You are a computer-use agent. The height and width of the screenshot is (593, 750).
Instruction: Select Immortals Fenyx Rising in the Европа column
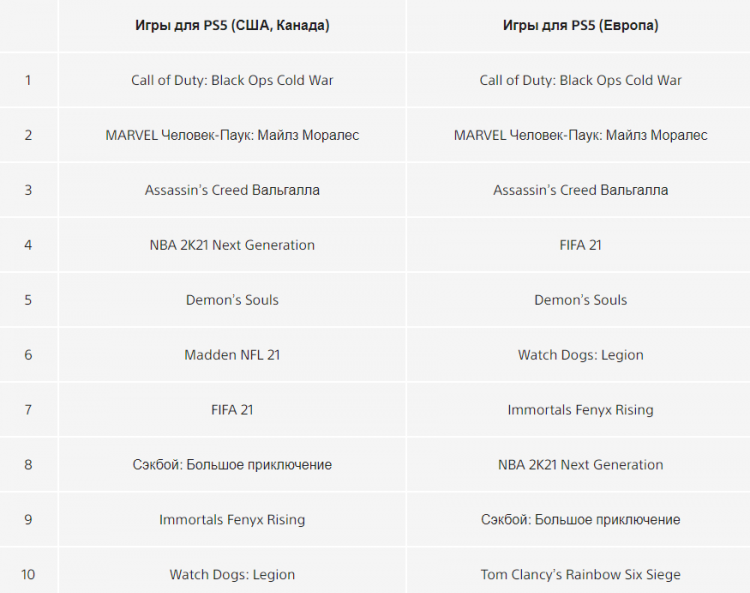pyautogui.click(x=580, y=410)
